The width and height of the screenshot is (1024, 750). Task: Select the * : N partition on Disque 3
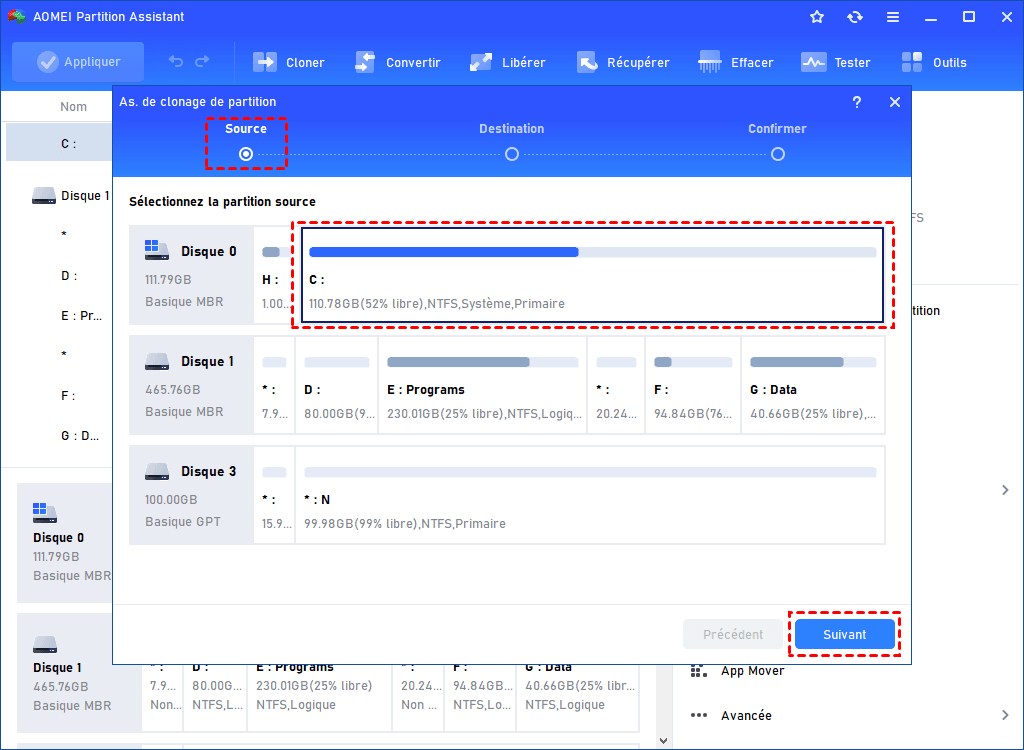pos(590,495)
